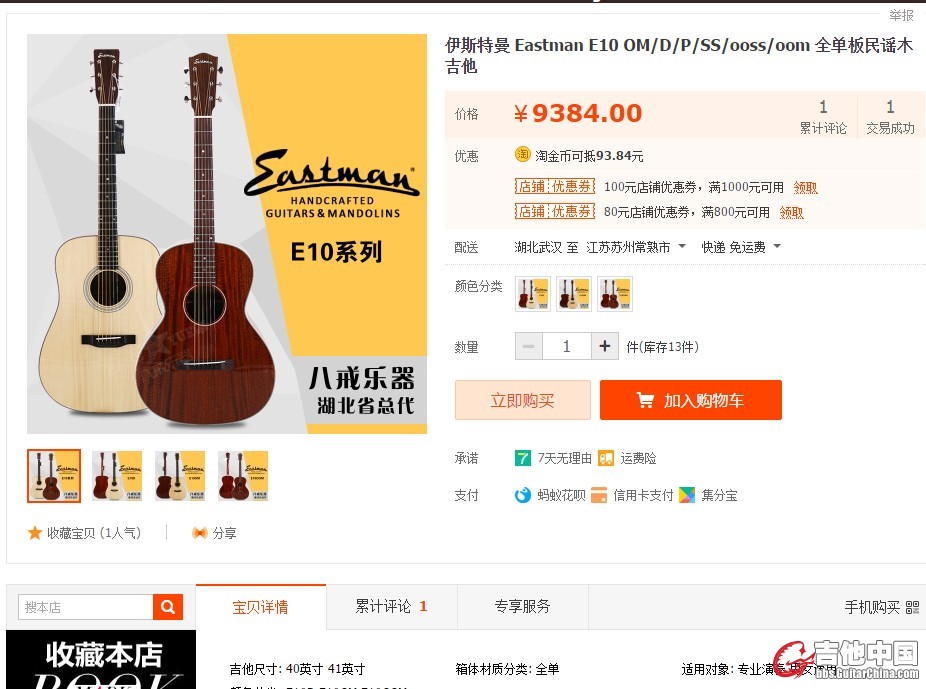Image resolution: width=926 pixels, height=689 pixels.
Task: Increase quantity with the plus button
Action: tap(605, 346)
